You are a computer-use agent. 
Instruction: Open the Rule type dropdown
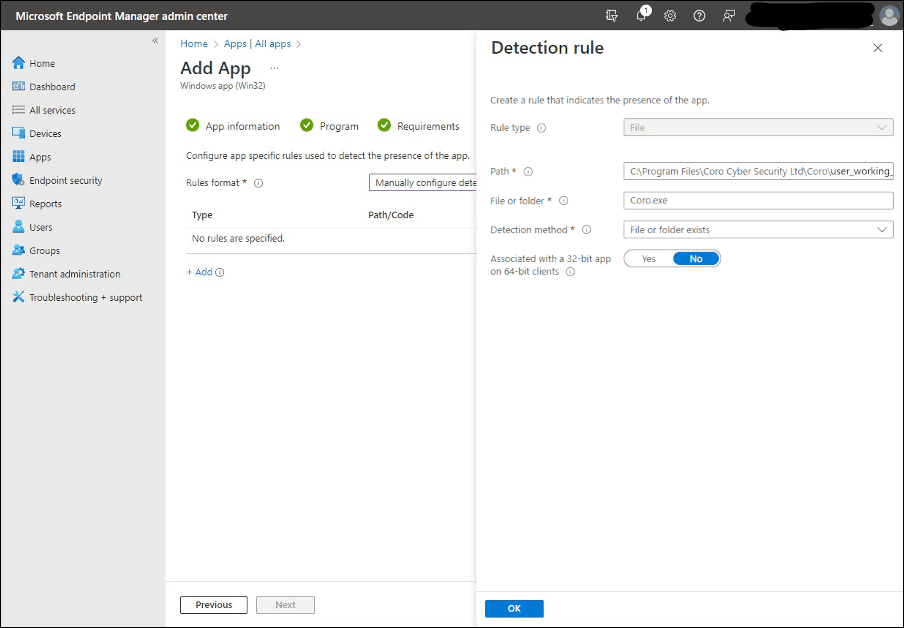tap(758, 127)
